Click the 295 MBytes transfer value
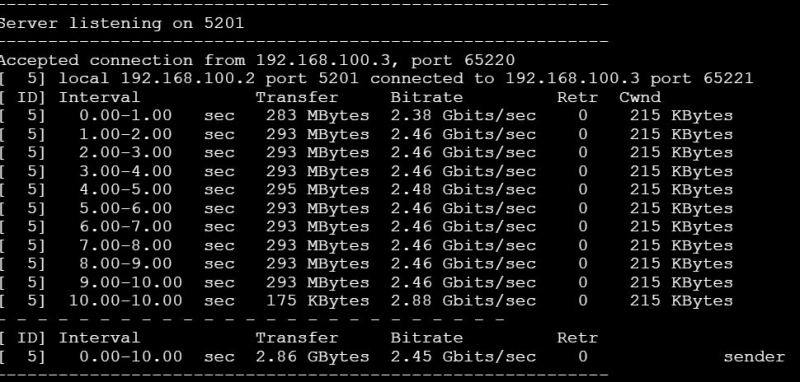The image size is (800, 382). click(x=317, y=190)
